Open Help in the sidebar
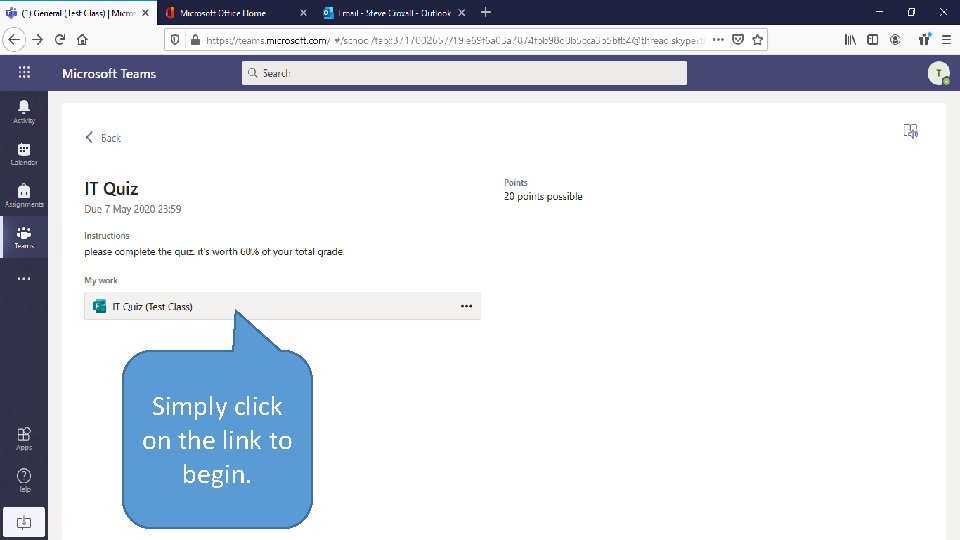Viewport: 960px width, 540px height. [24, 480]
